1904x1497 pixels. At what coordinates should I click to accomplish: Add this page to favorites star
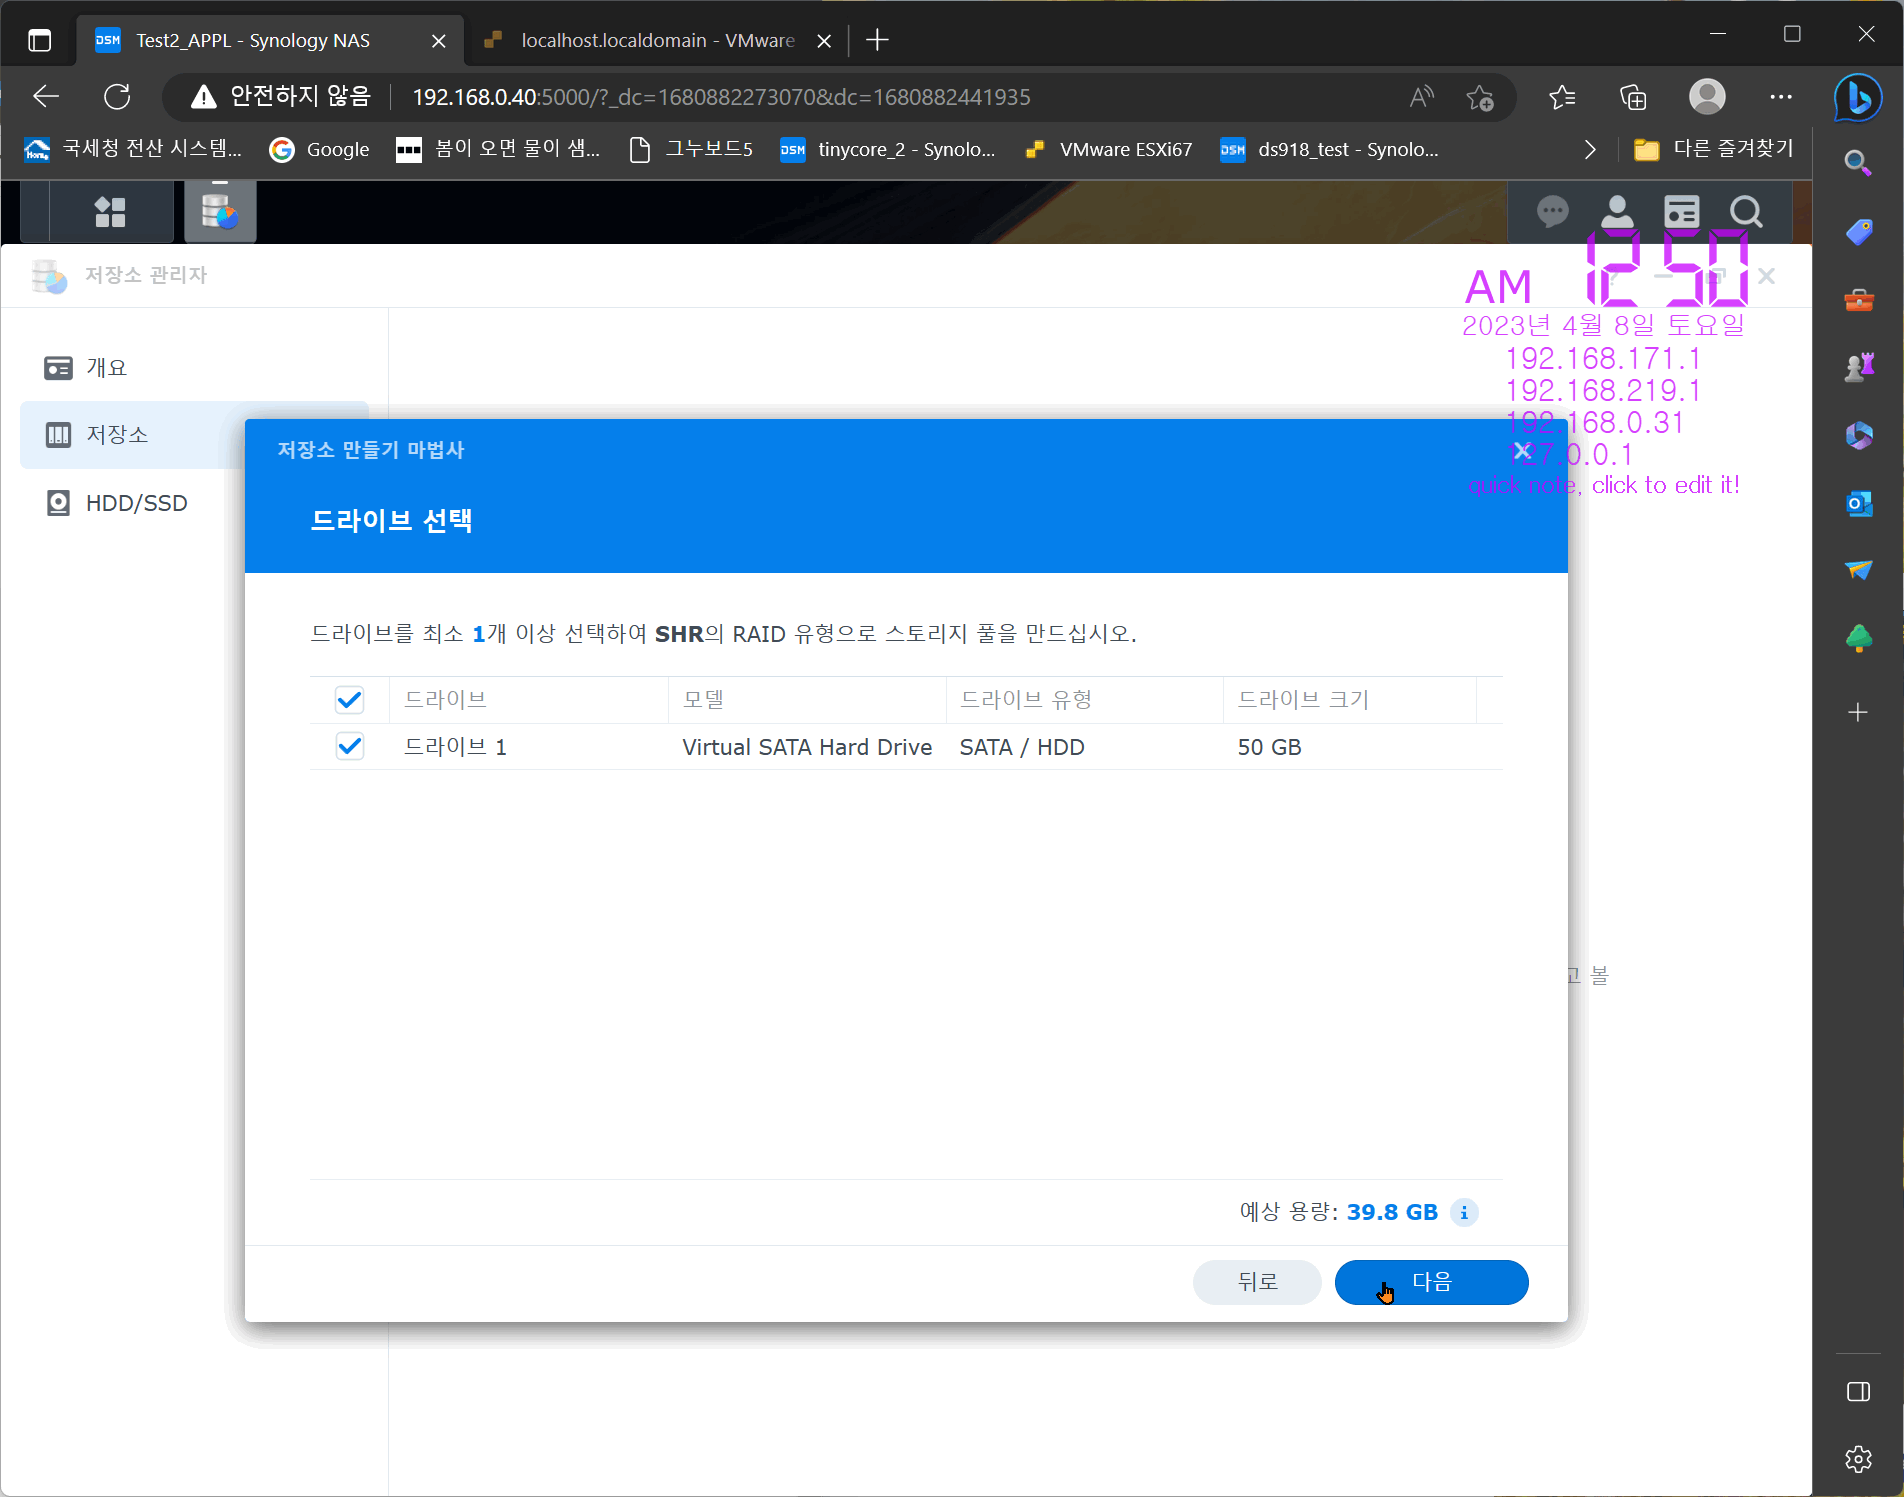pyautogui.click(x=1480, y=97)
